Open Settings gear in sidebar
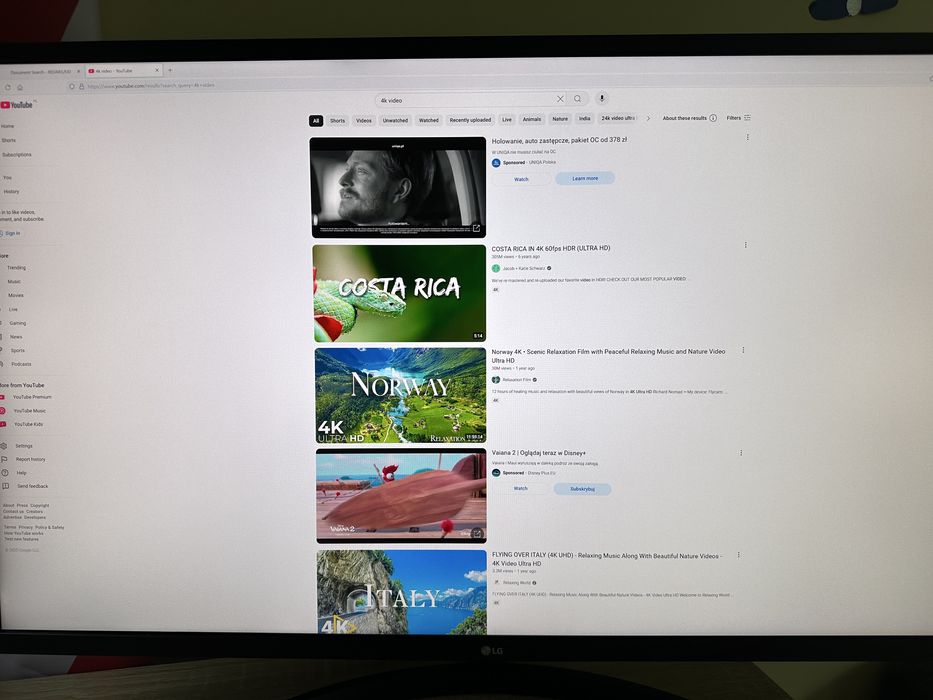933x700 pixels. (x=4, y=446)
